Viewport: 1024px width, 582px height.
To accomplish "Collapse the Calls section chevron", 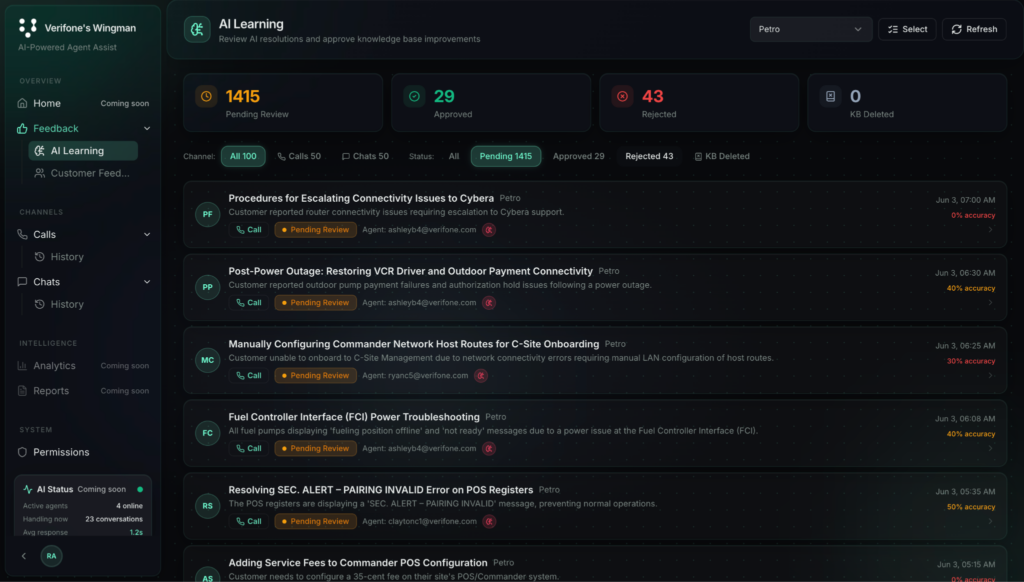I will 147,234.
